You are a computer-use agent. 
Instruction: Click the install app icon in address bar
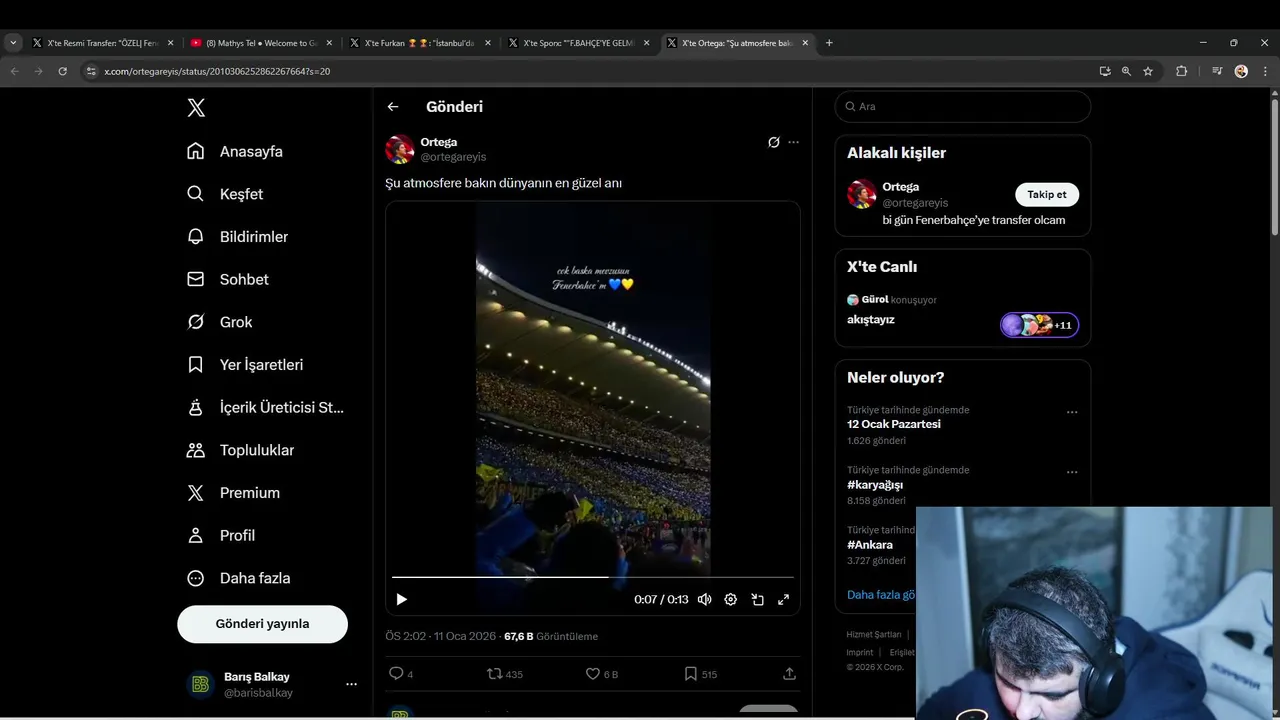(1104, 71)
